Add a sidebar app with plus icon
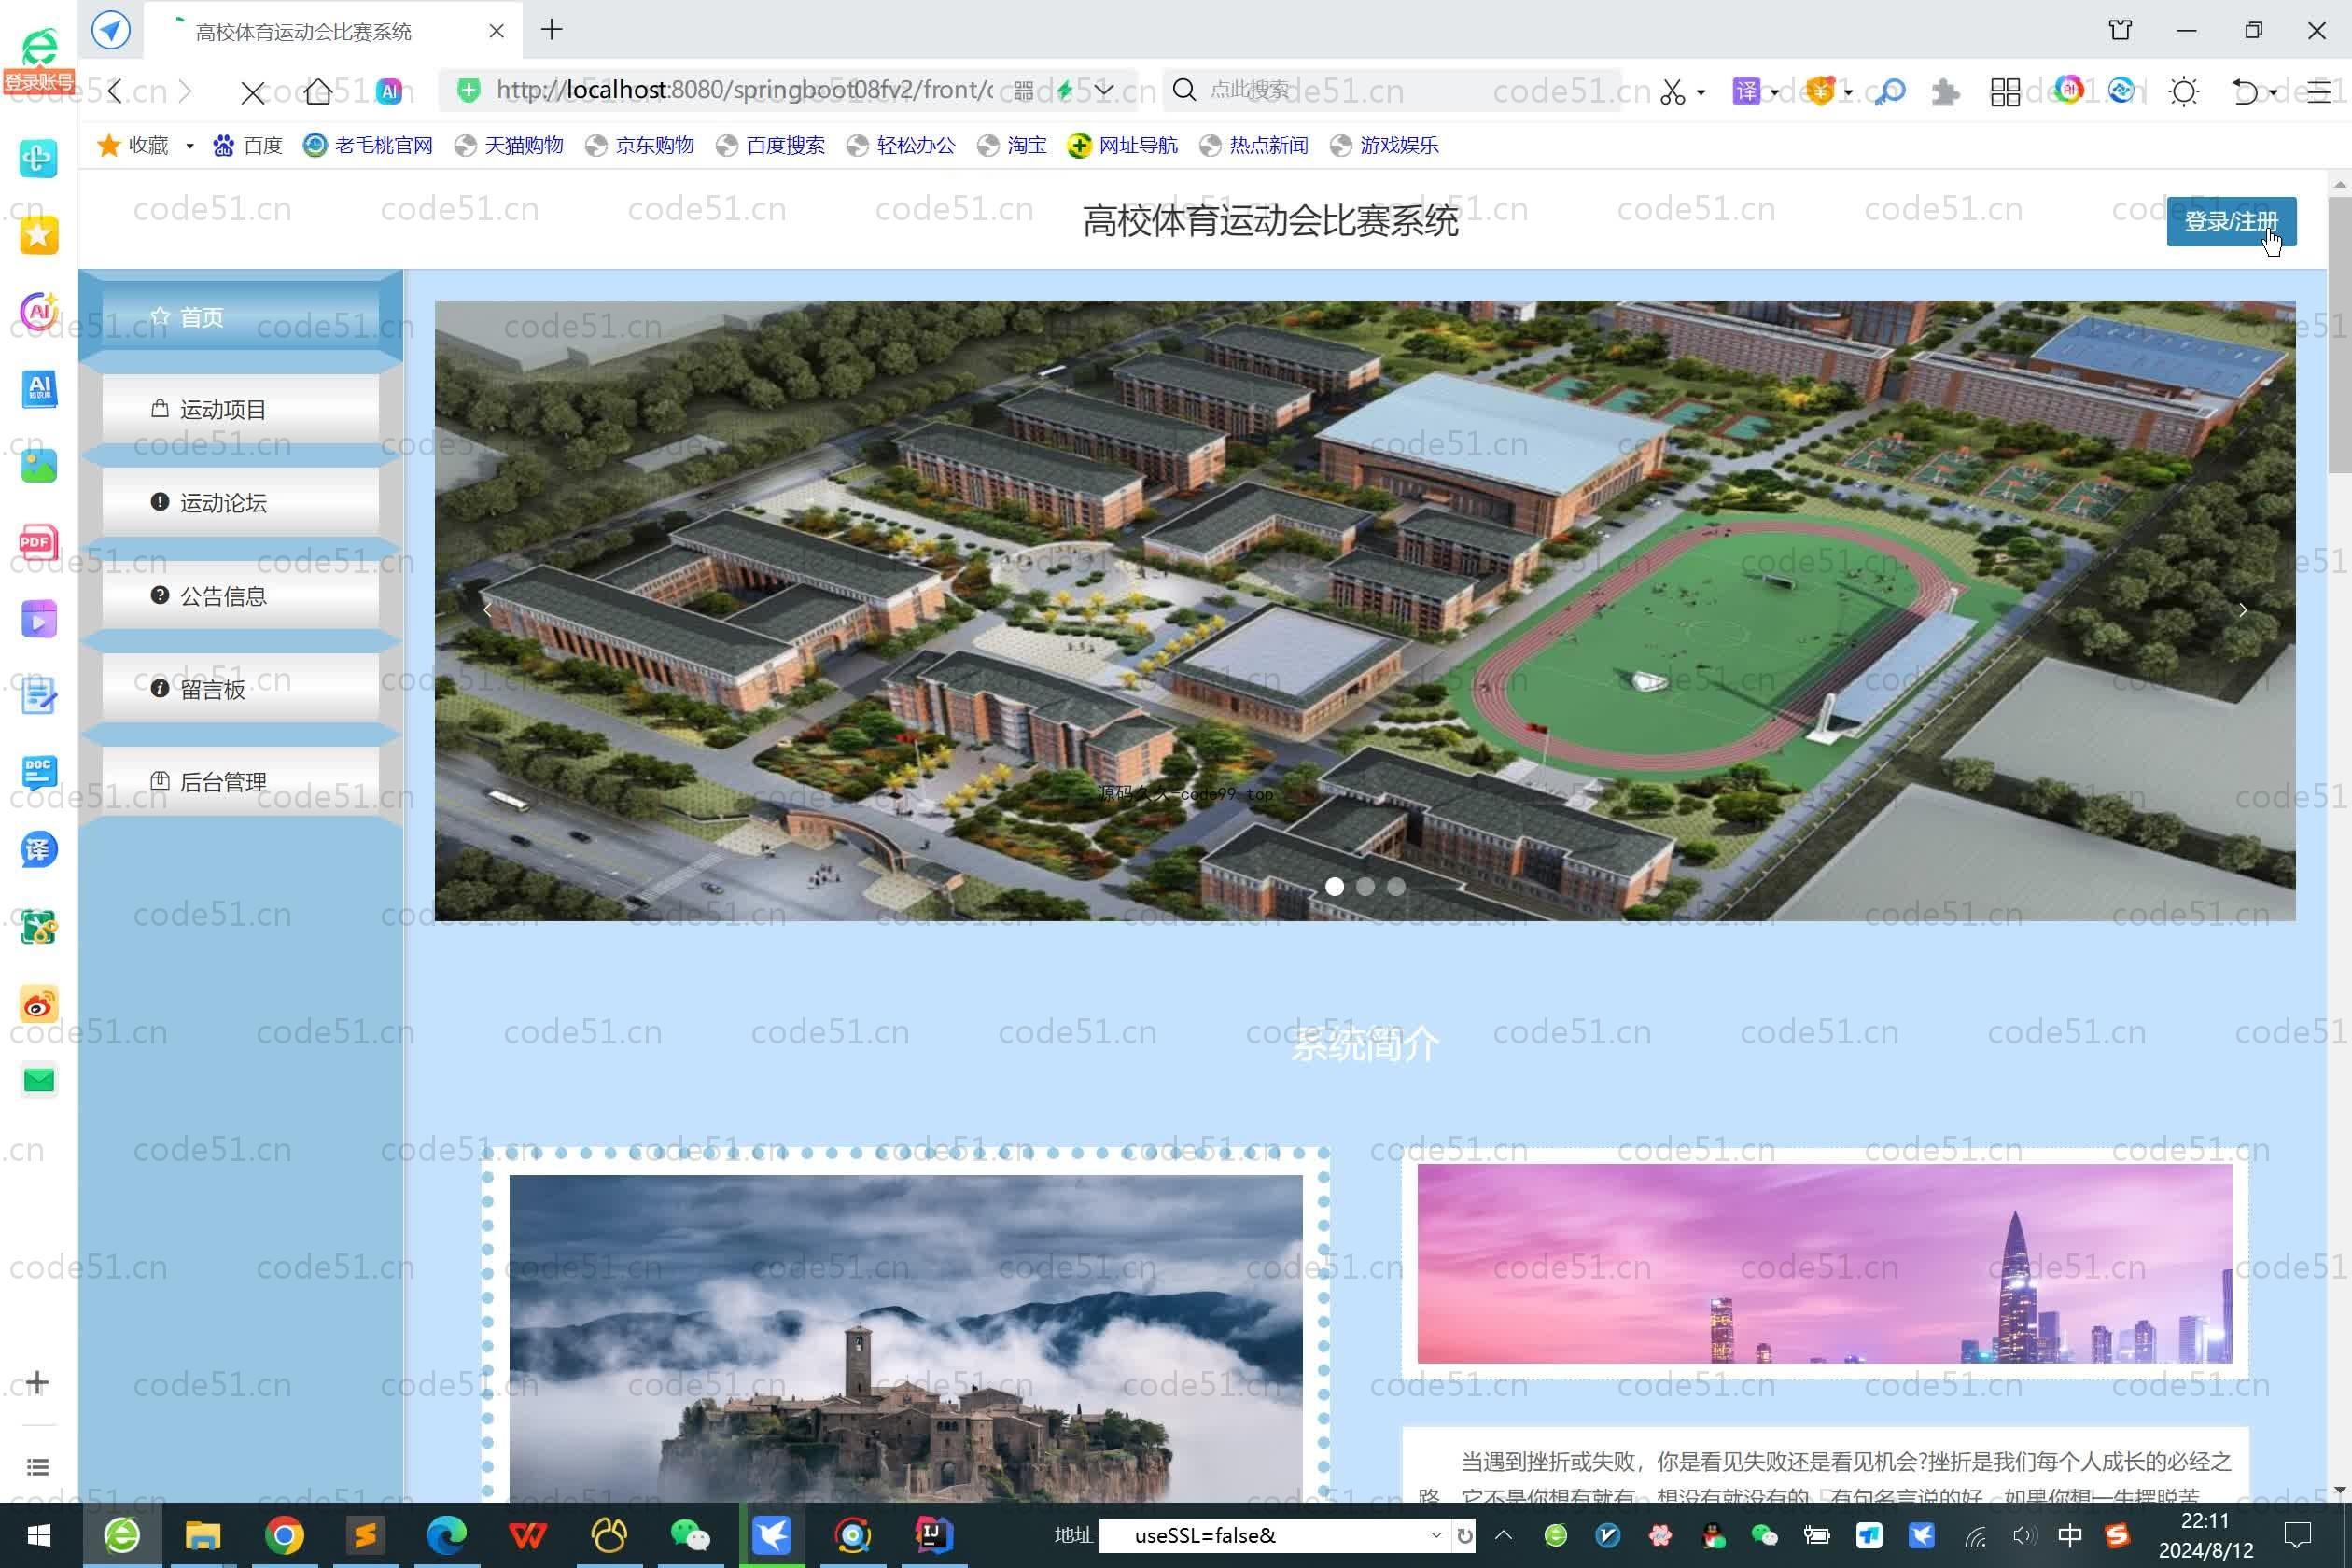The image size is (2352, 1568). [x=38, y=1382]
